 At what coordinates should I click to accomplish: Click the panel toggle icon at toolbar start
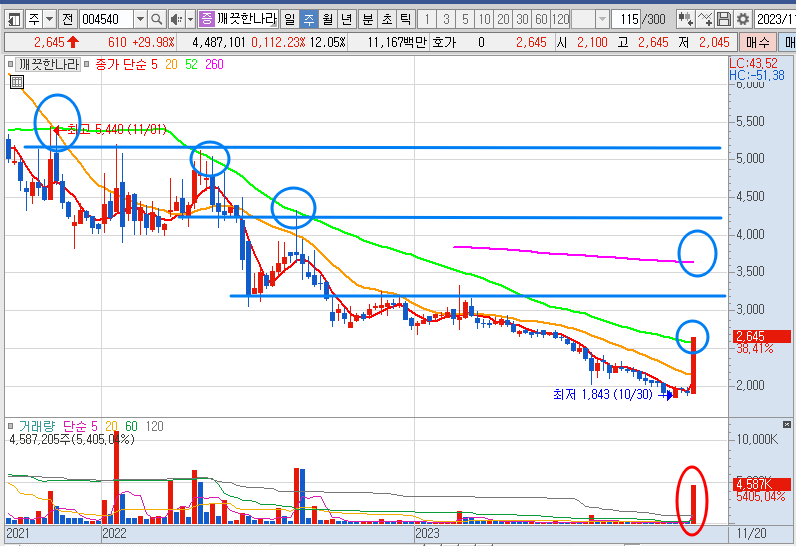[14, 19]
